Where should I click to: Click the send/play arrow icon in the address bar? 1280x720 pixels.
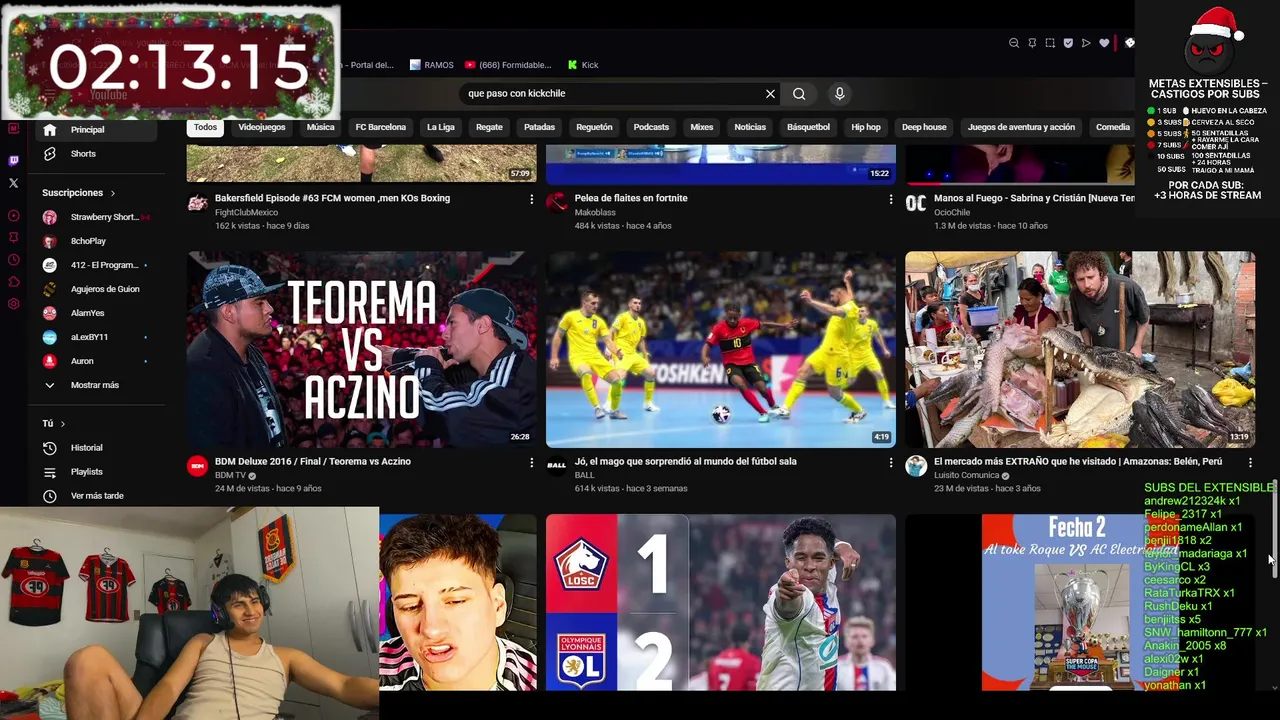click(x=1086, y=43)
